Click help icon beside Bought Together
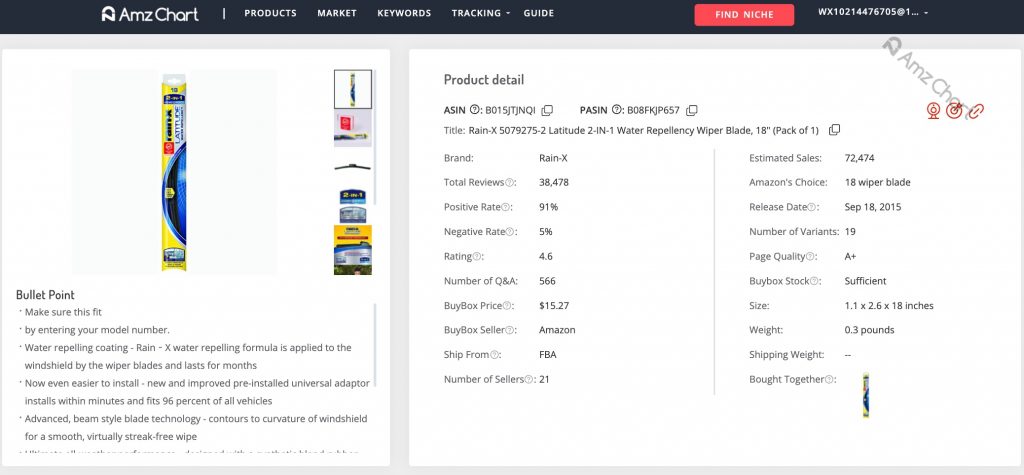 tap(829, 380)
